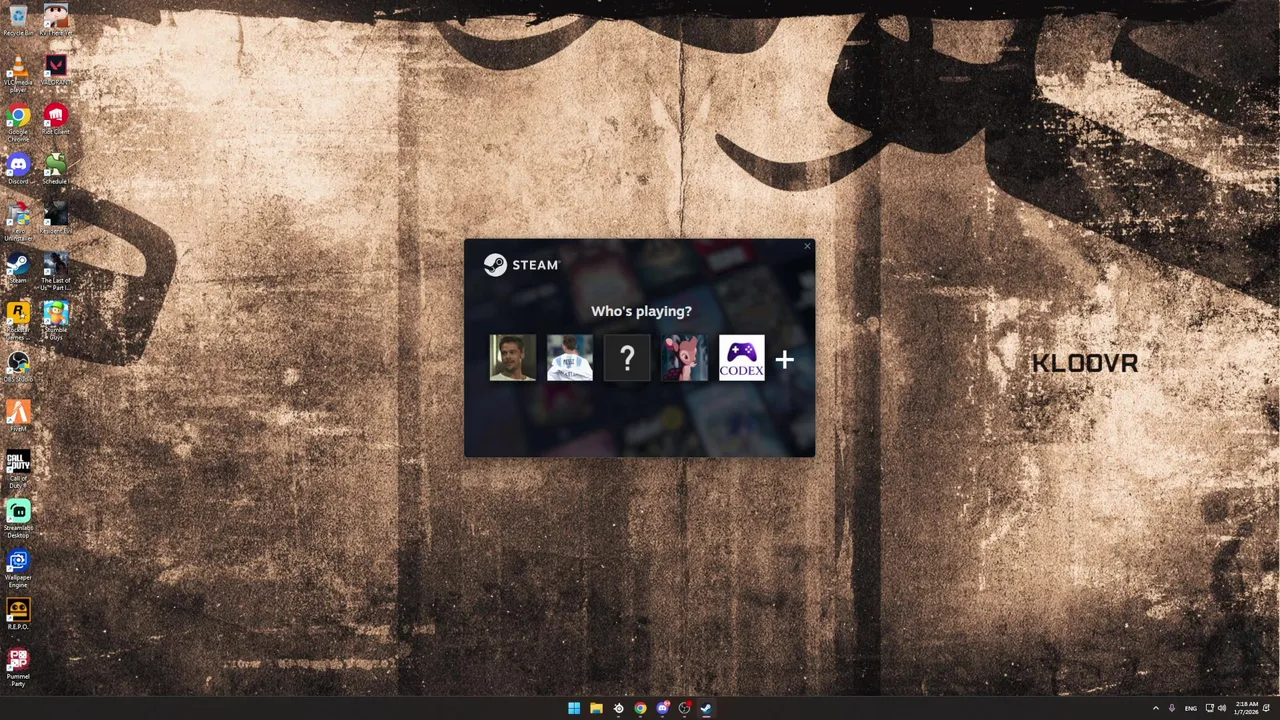The height and width of the screenshot is (720, 1280).
Task: Click the ENG language indicator
Action: [1190, 708]
